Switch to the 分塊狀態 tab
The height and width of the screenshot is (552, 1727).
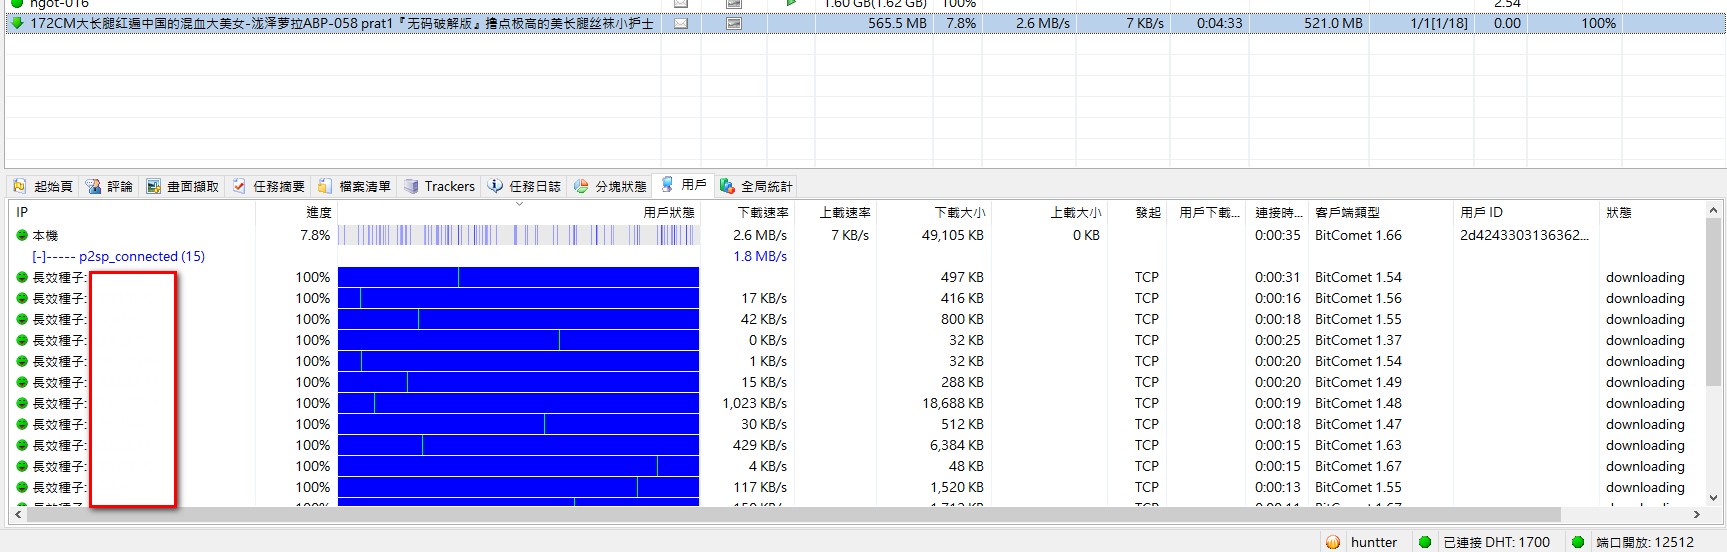pyautogui.click(x=611, y=186)
